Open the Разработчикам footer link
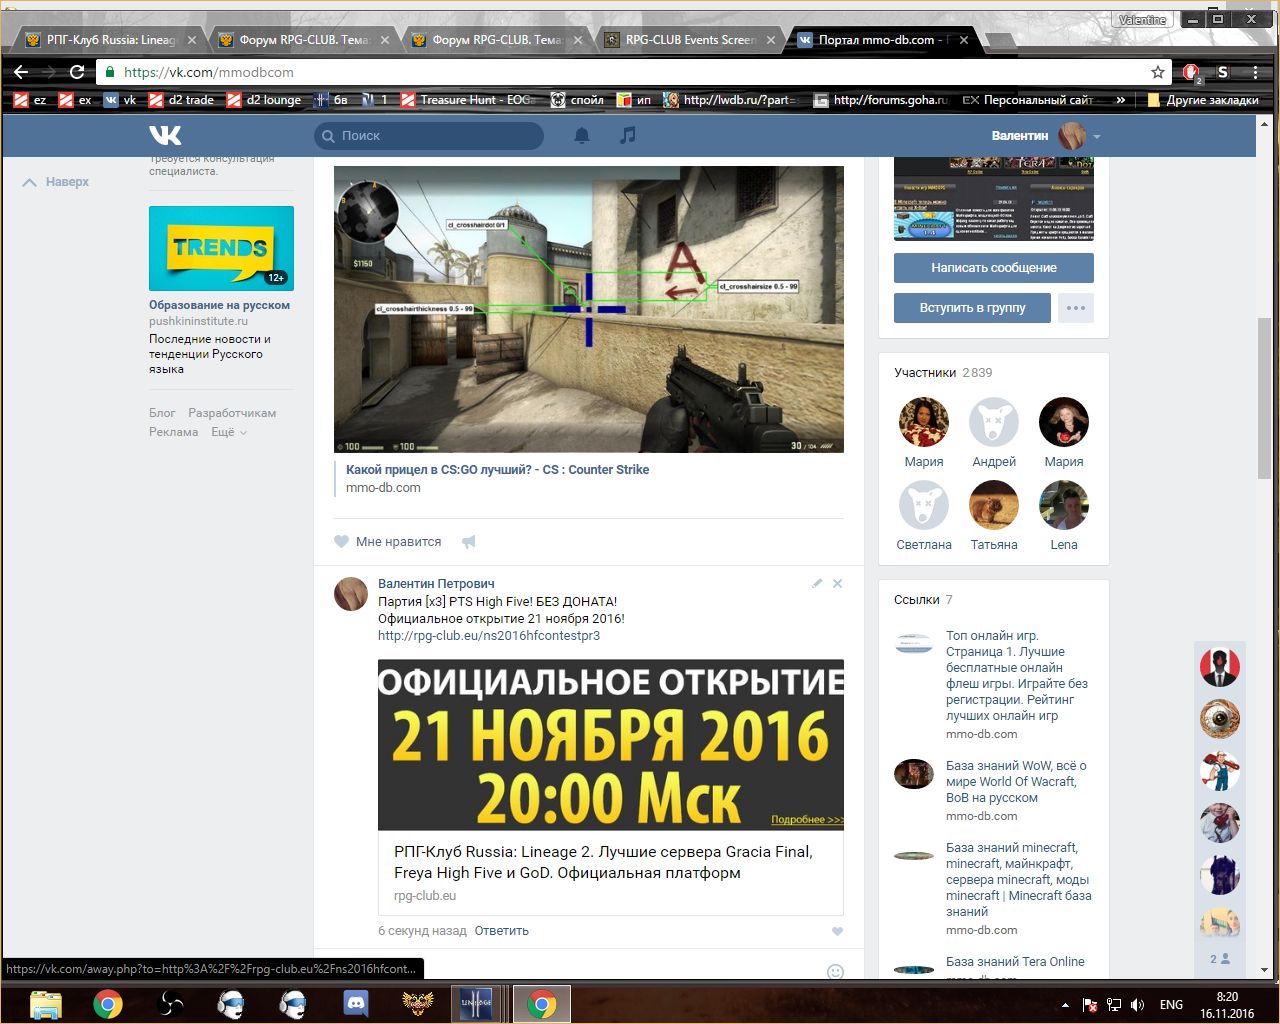Image resolution: width=1280 pixels, height=1024 pixels. (232, 413)
